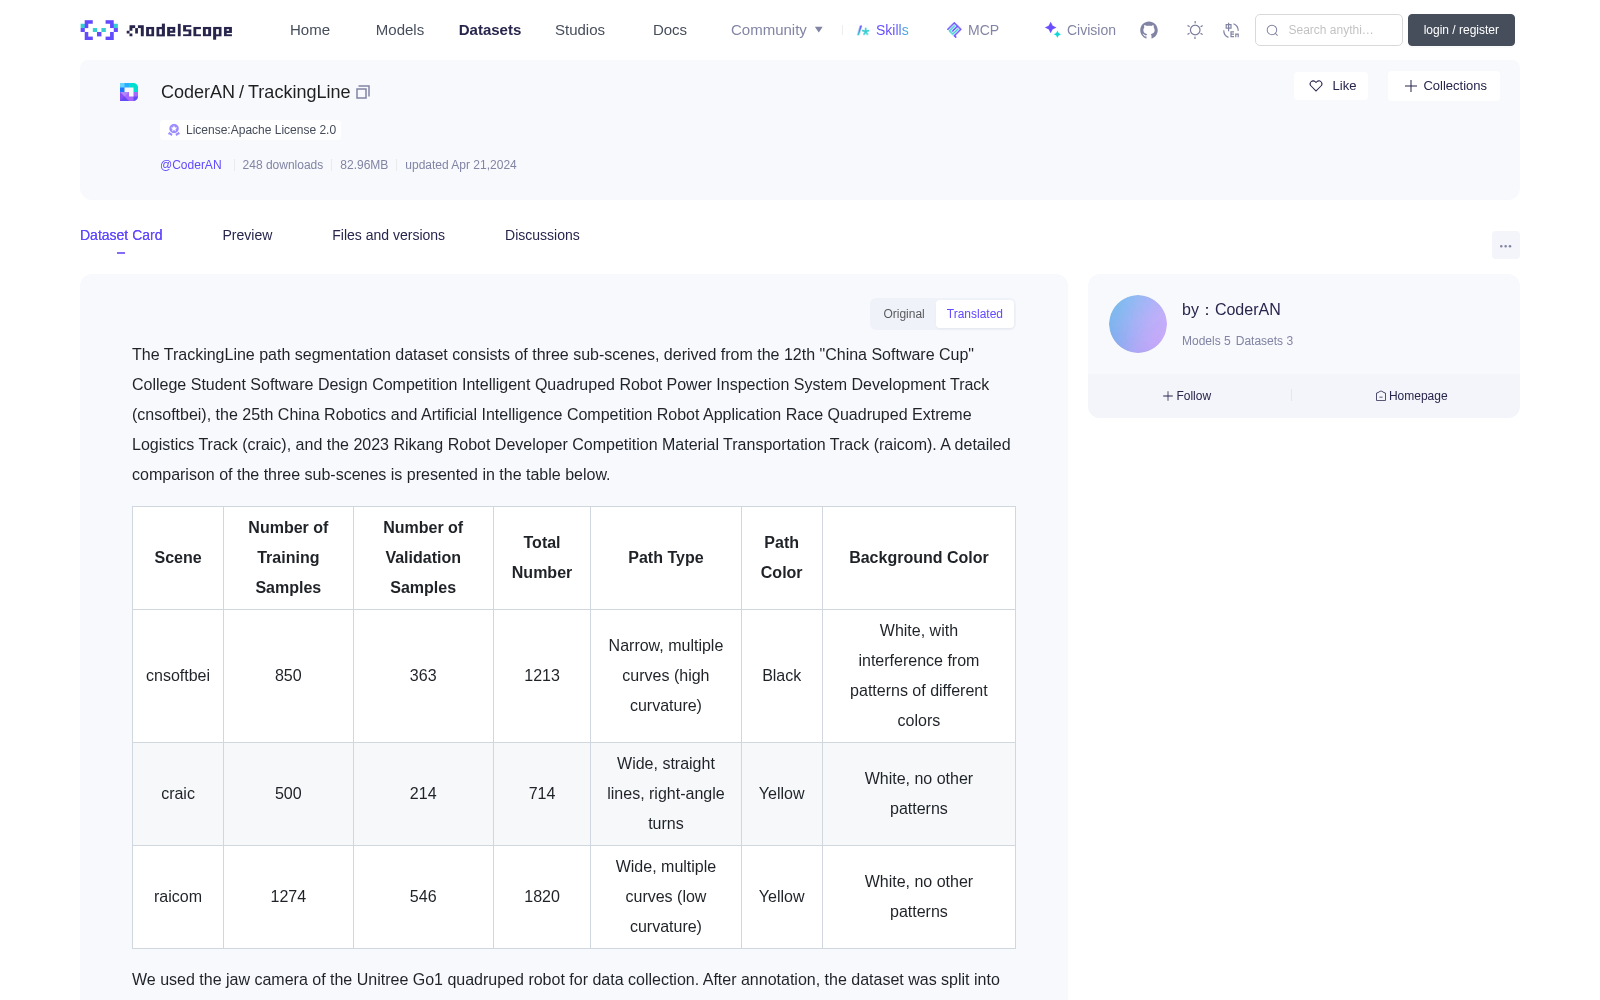Click the search magnifier icon
Image resolution: width=1600 pixels, height=1000 pixels.
1272,30
